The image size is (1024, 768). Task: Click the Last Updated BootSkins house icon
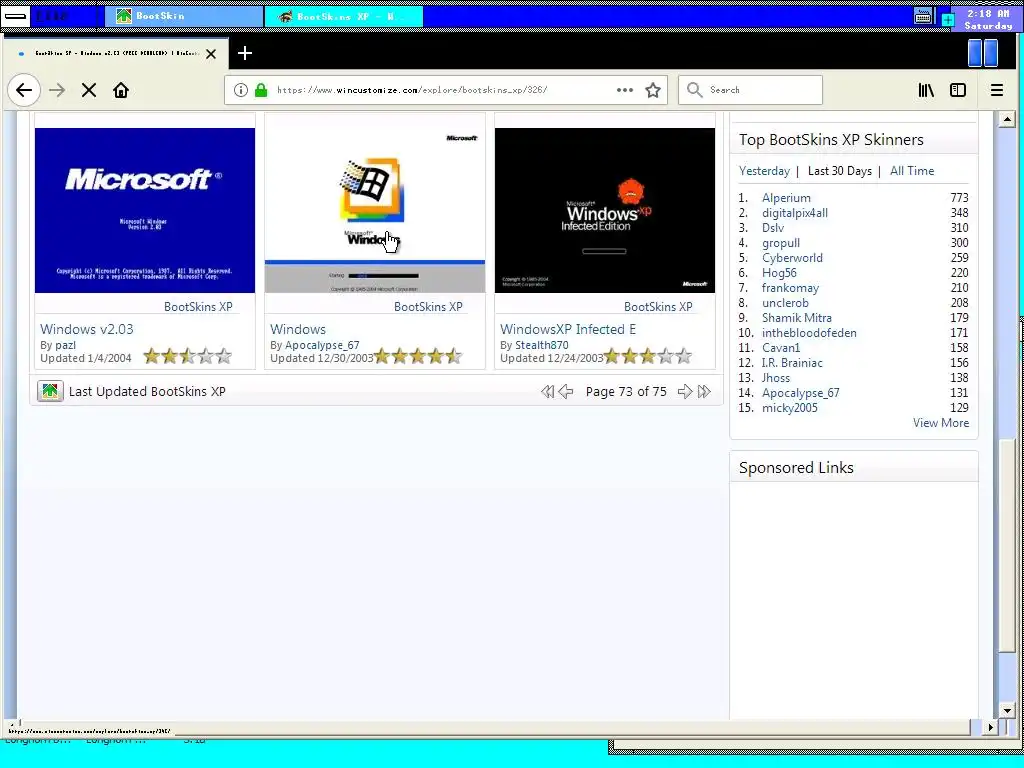50,391
